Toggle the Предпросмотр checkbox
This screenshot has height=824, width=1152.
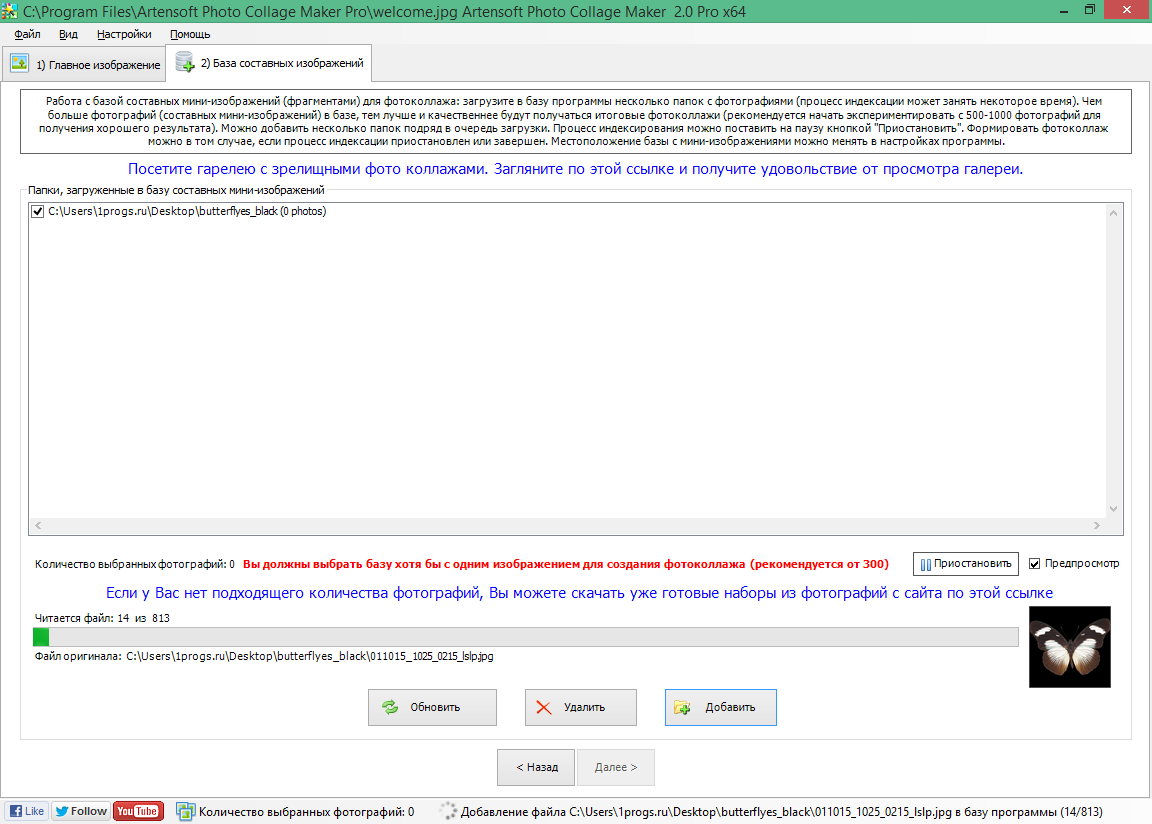[x=1034, y=563]
